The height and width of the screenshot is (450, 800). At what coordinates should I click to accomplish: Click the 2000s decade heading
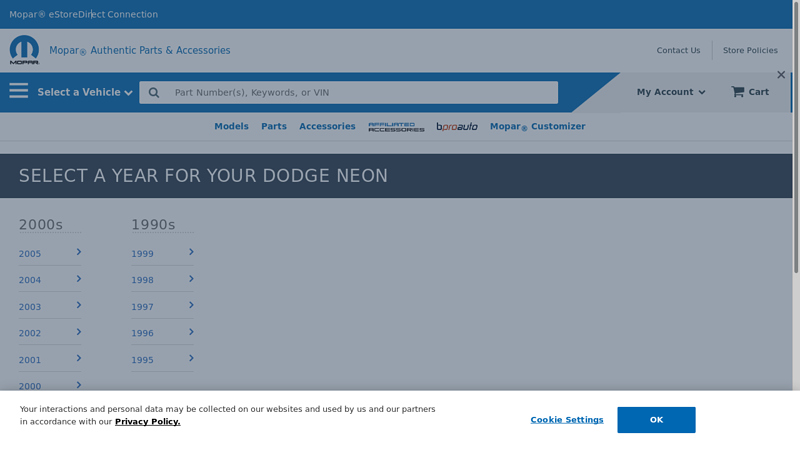coord(41,224)
